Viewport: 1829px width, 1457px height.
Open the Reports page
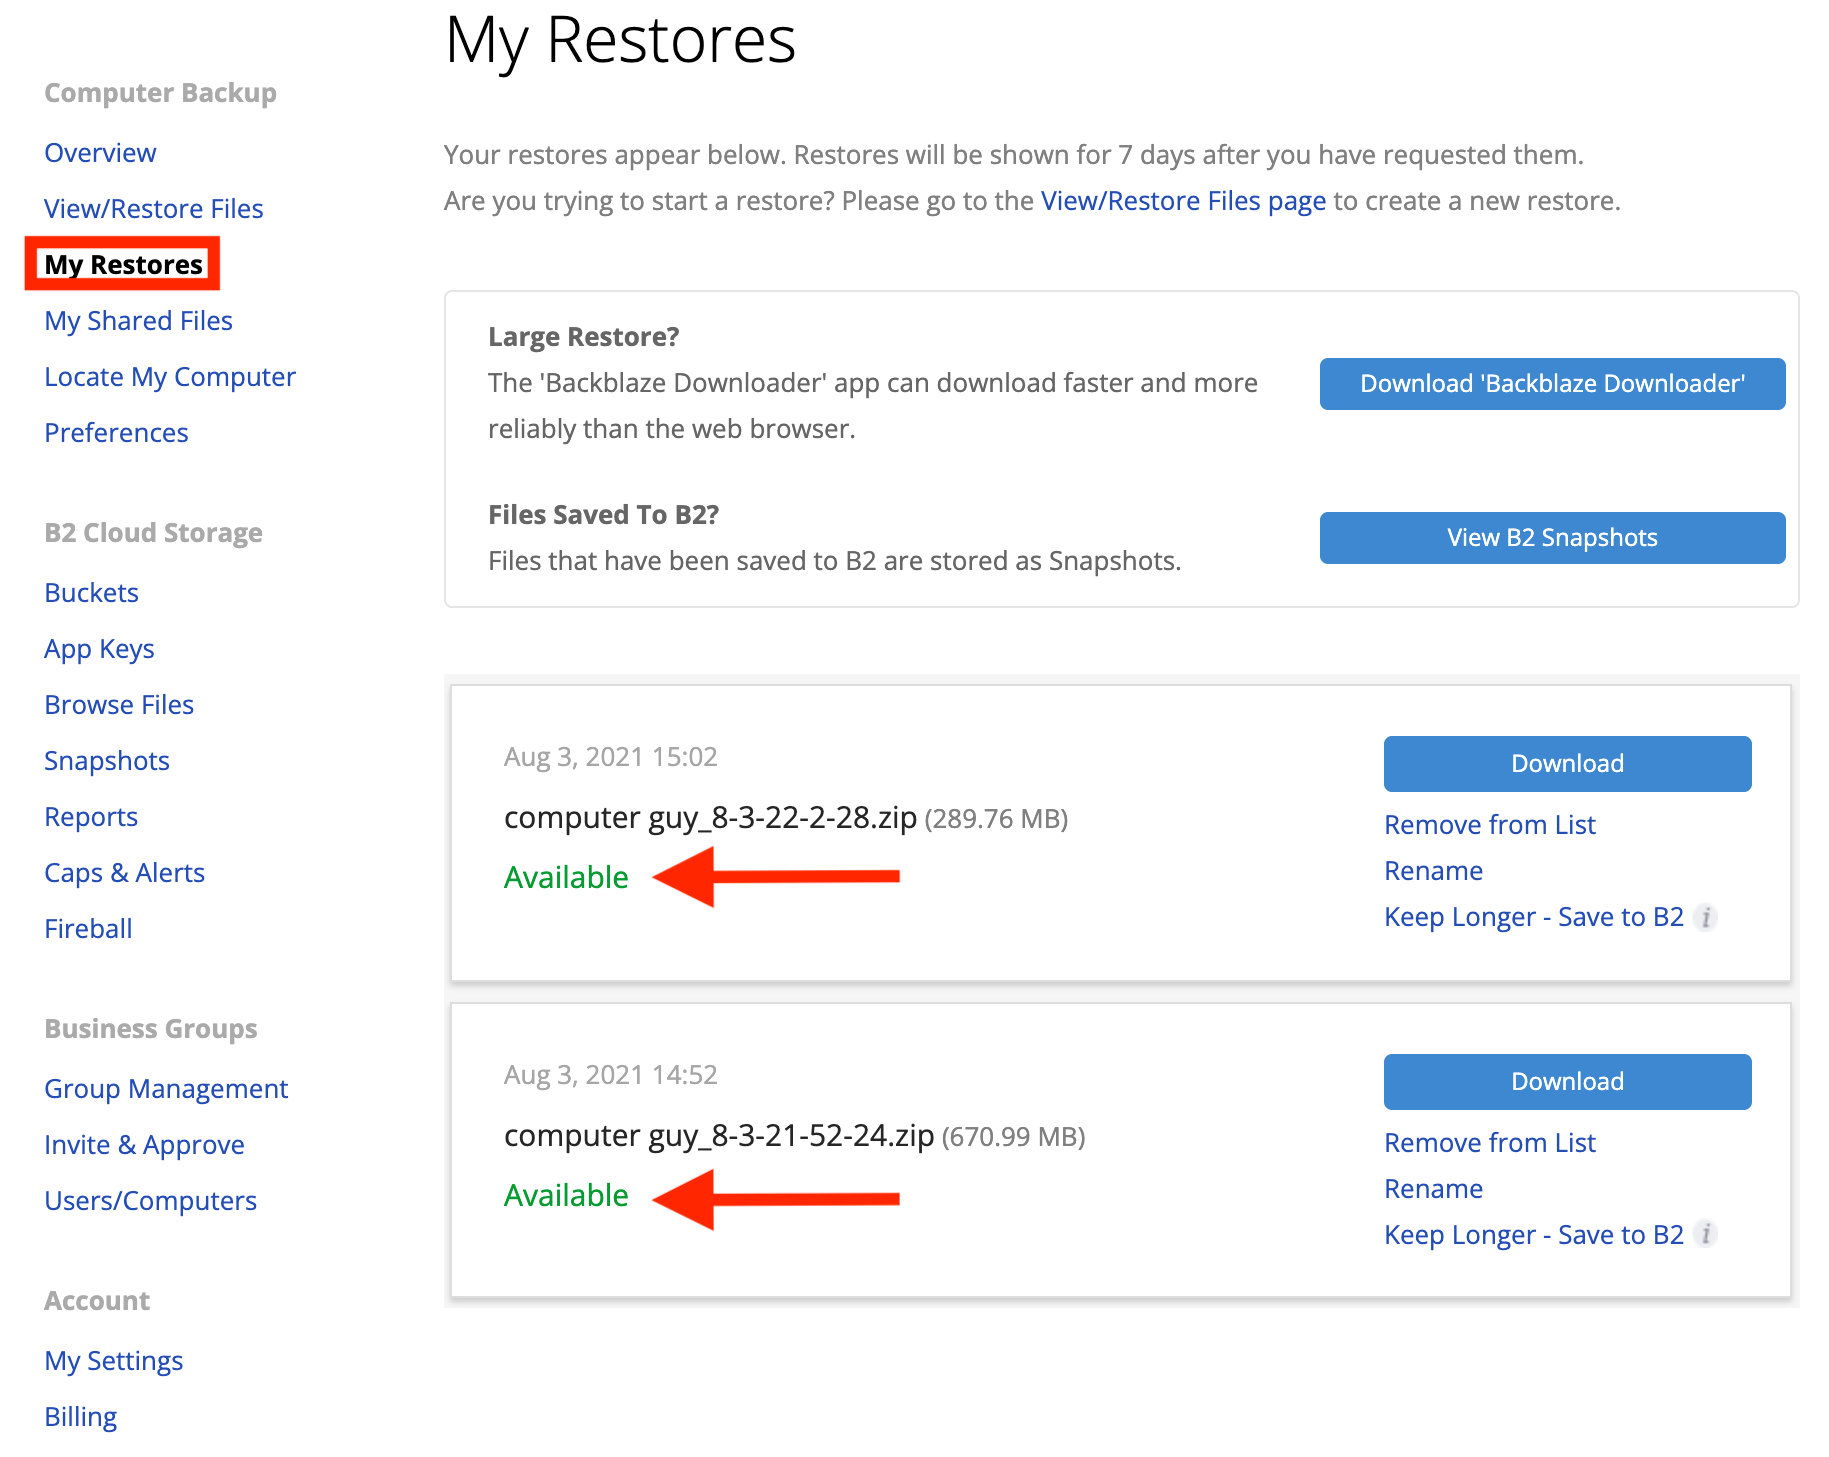91,817
